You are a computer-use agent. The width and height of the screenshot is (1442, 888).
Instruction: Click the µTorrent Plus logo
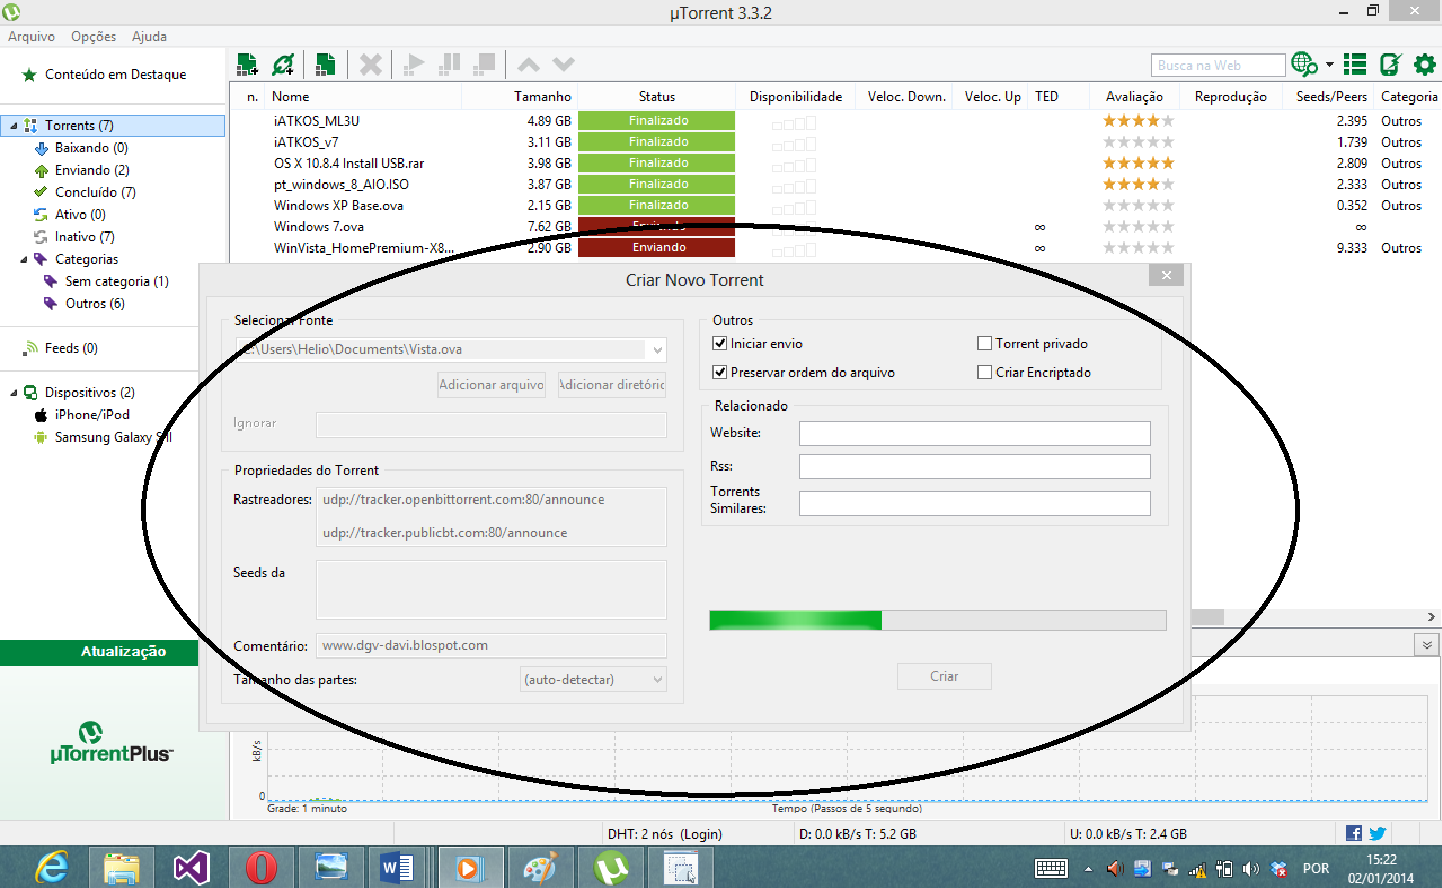[111, 743]
